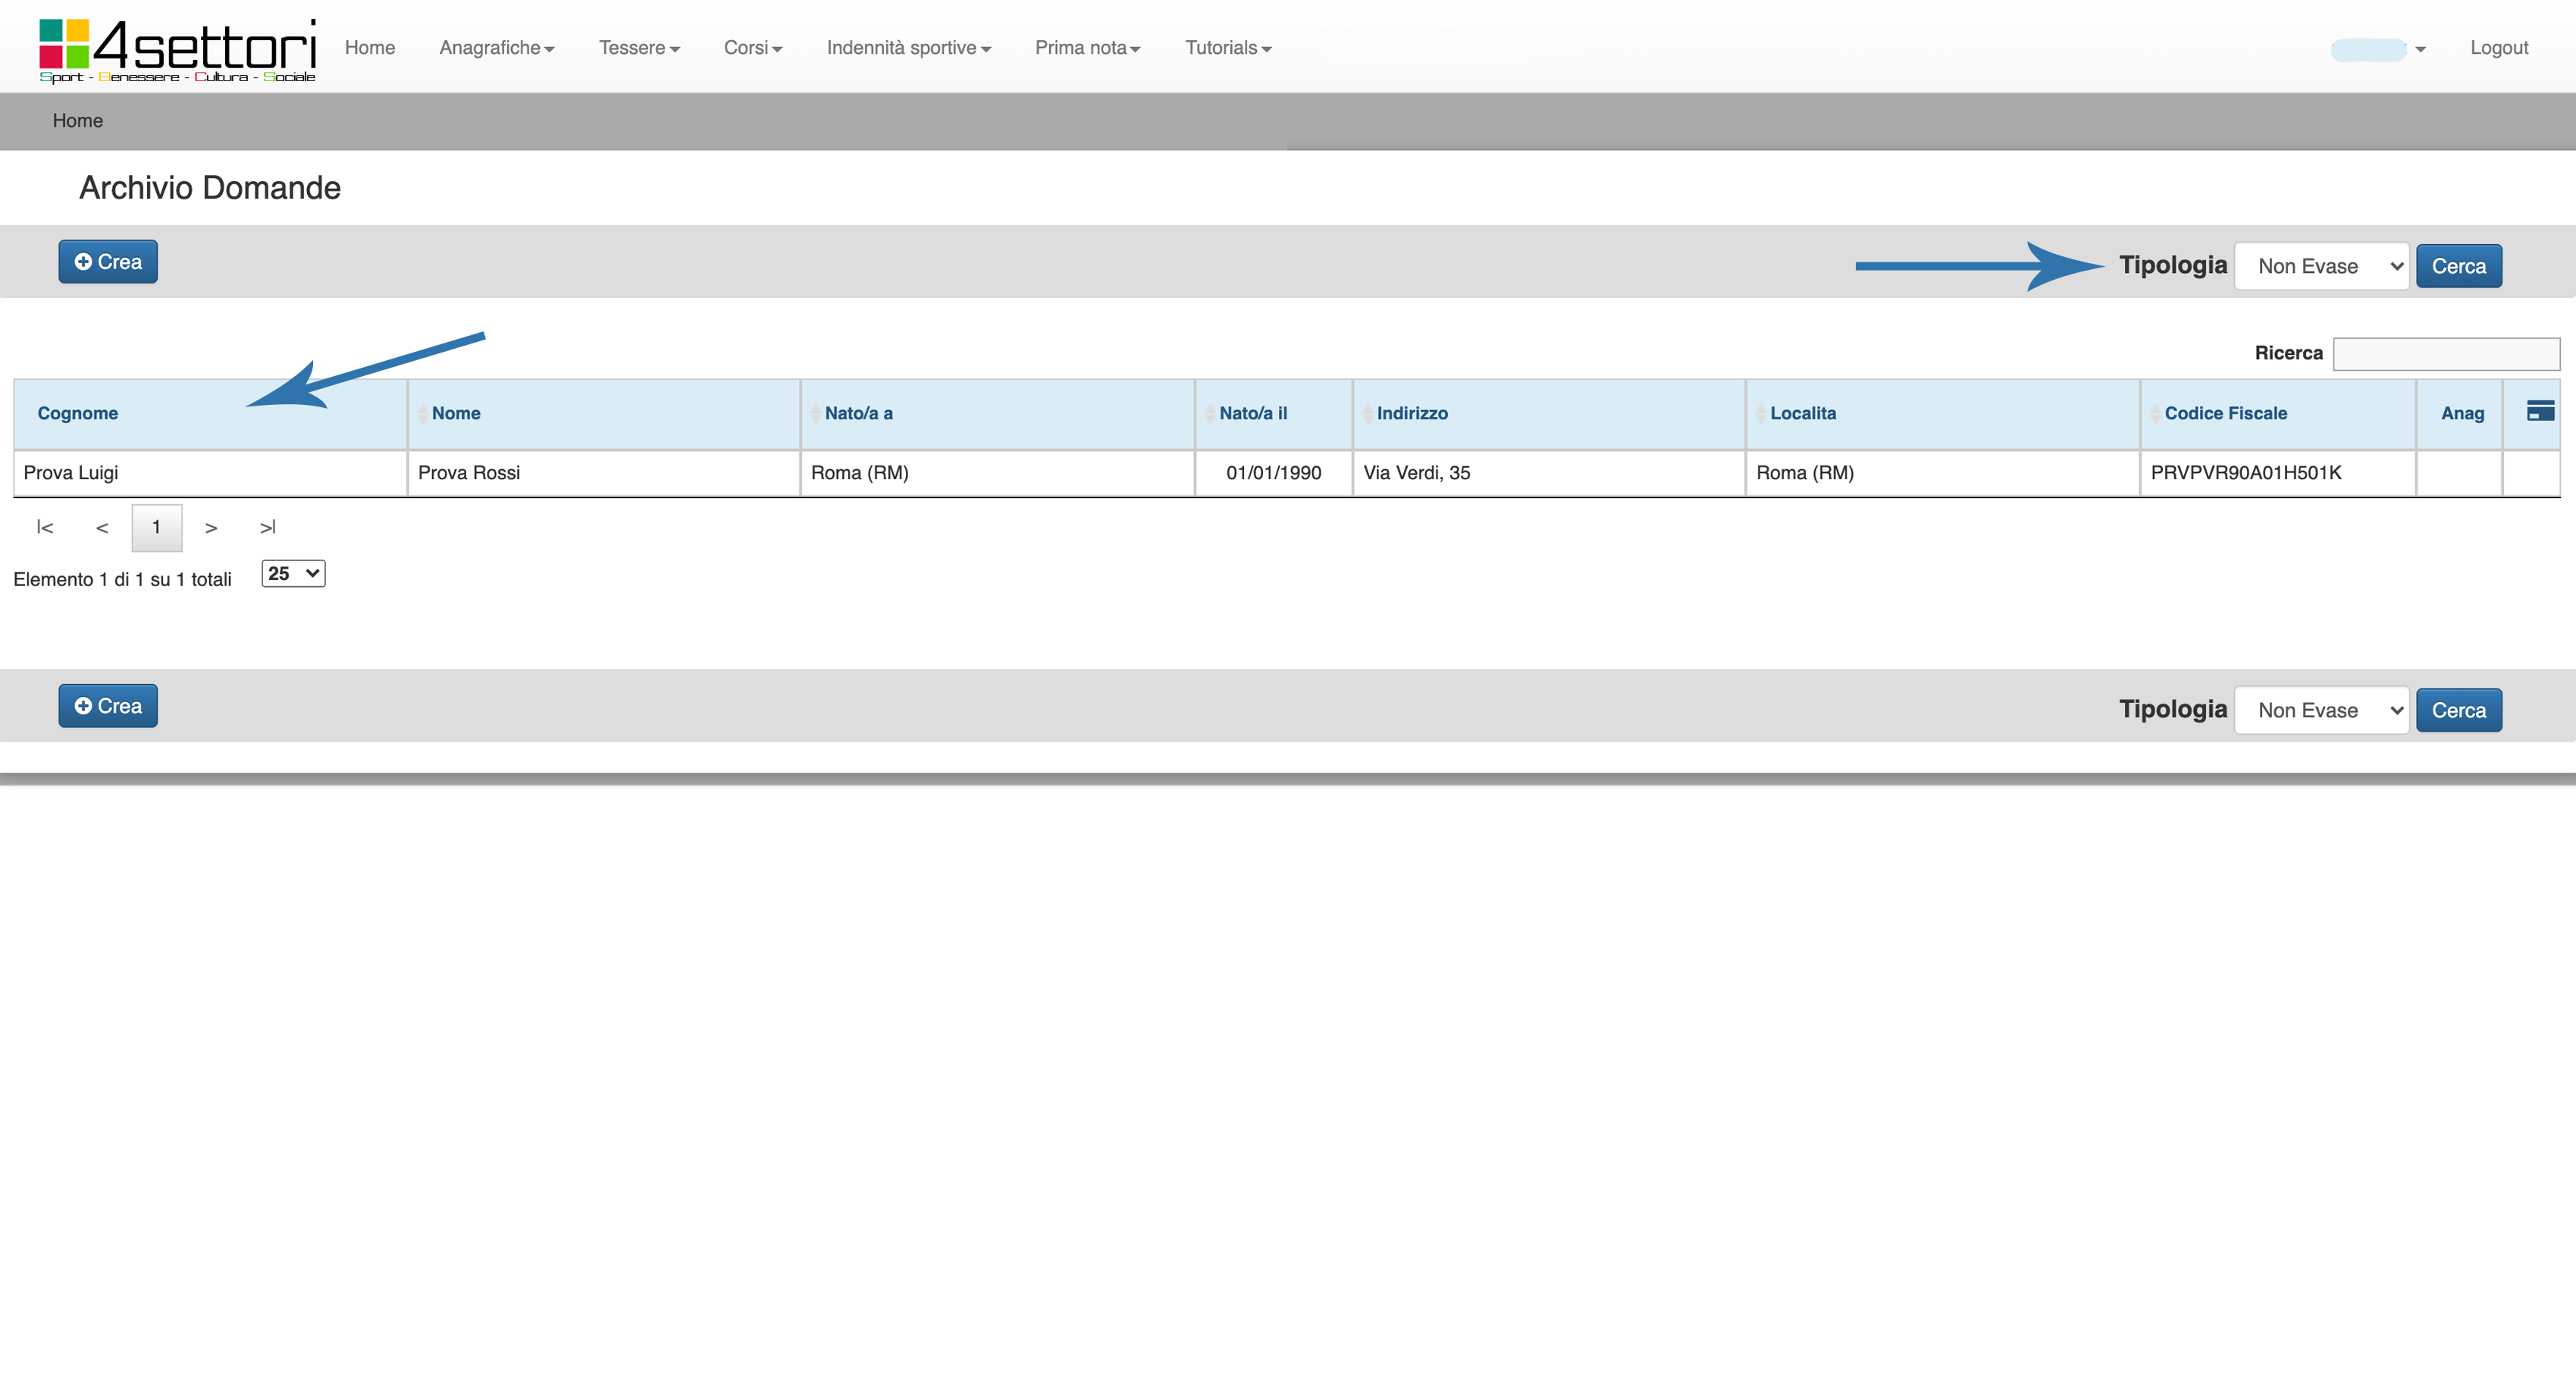
Task: Click the card icon in table header
Action: 2539,411
